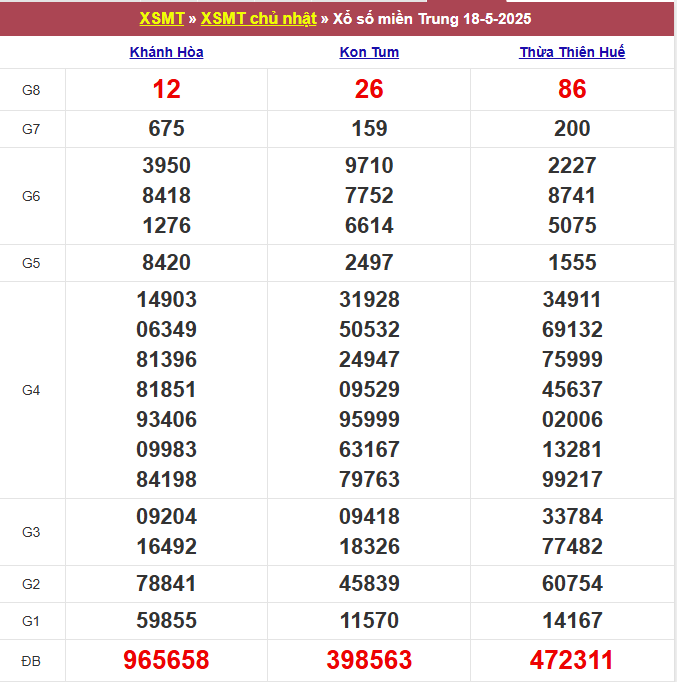This screenshot has height=682, width=677.
Task: Click G2 number 60754
Action: [x=572, y=584]
